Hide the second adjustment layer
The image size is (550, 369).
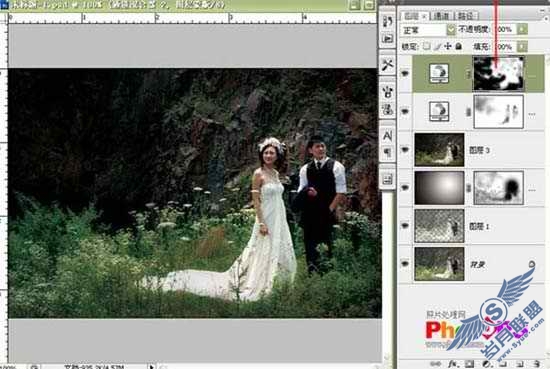pos(405,112)
